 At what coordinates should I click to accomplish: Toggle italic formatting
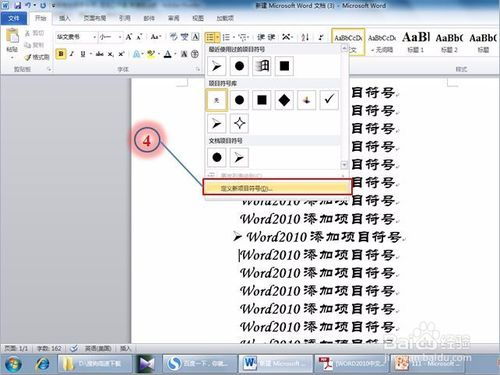pyautogui.click(x=71, y=54)
